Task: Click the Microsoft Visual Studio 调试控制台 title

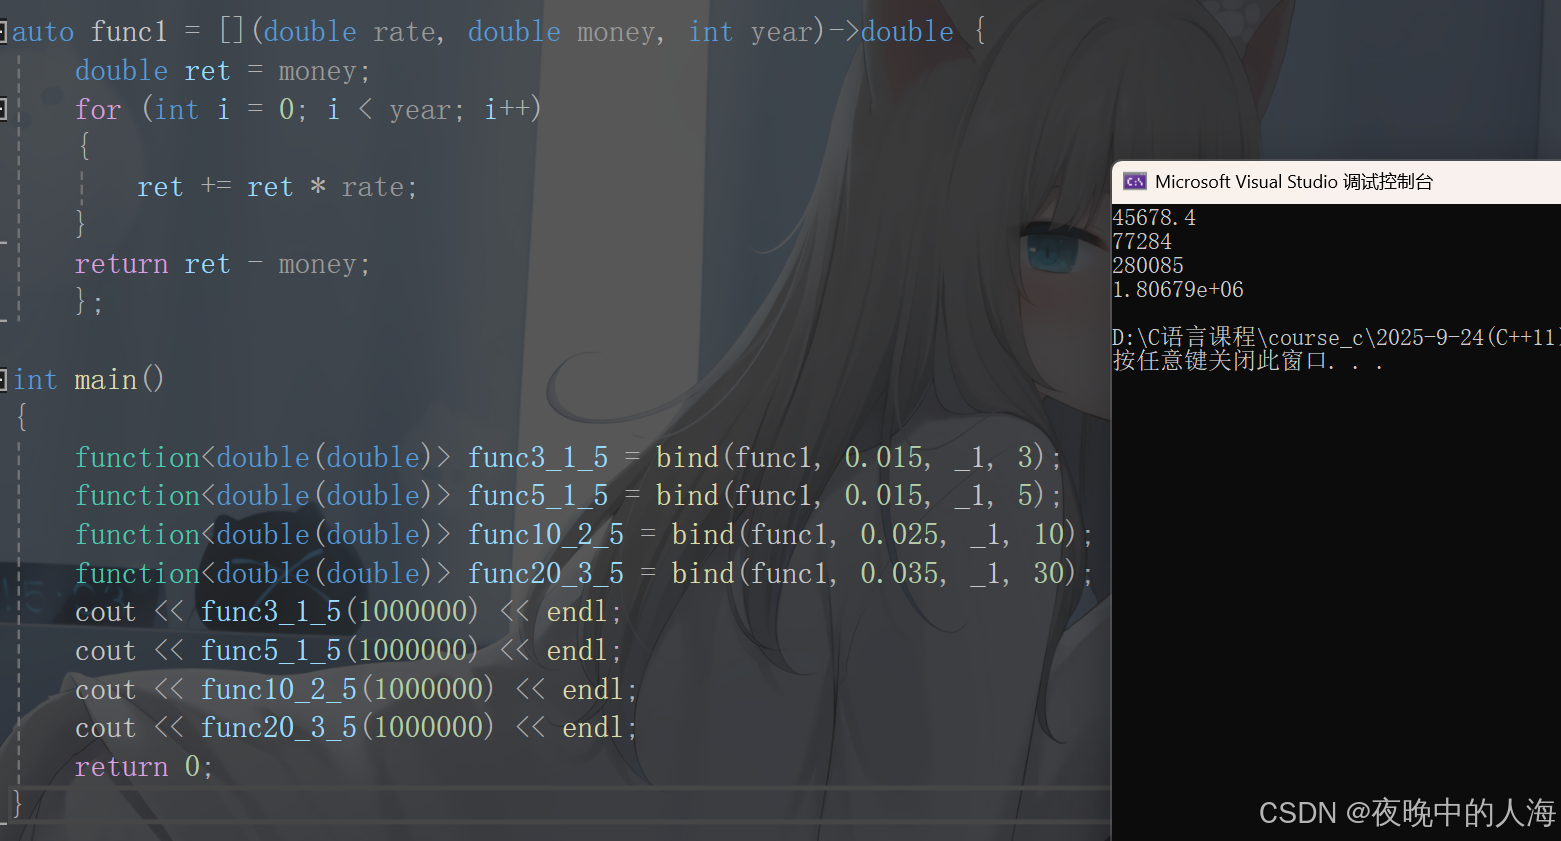Action: (1294, 182)
